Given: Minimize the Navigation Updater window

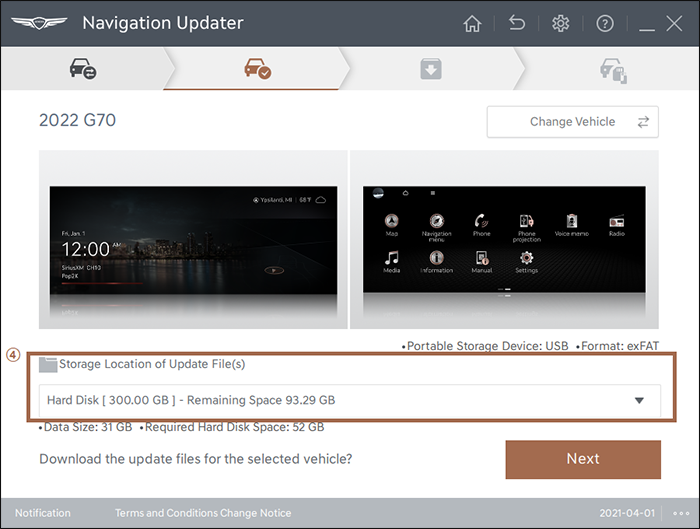Looking at the screenshot, I should coord(646,29).
